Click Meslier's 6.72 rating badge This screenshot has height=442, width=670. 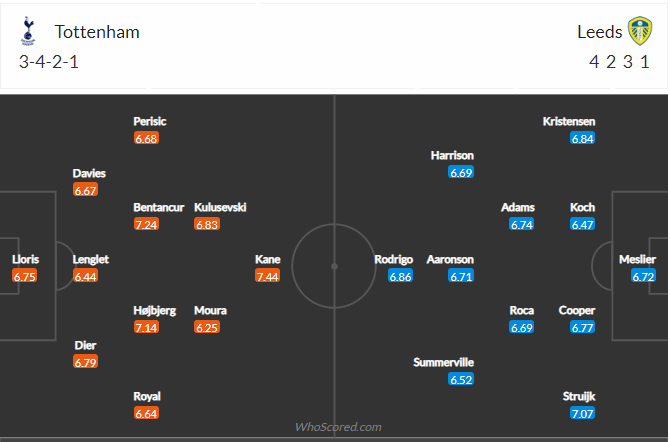(x=643, y=276)
